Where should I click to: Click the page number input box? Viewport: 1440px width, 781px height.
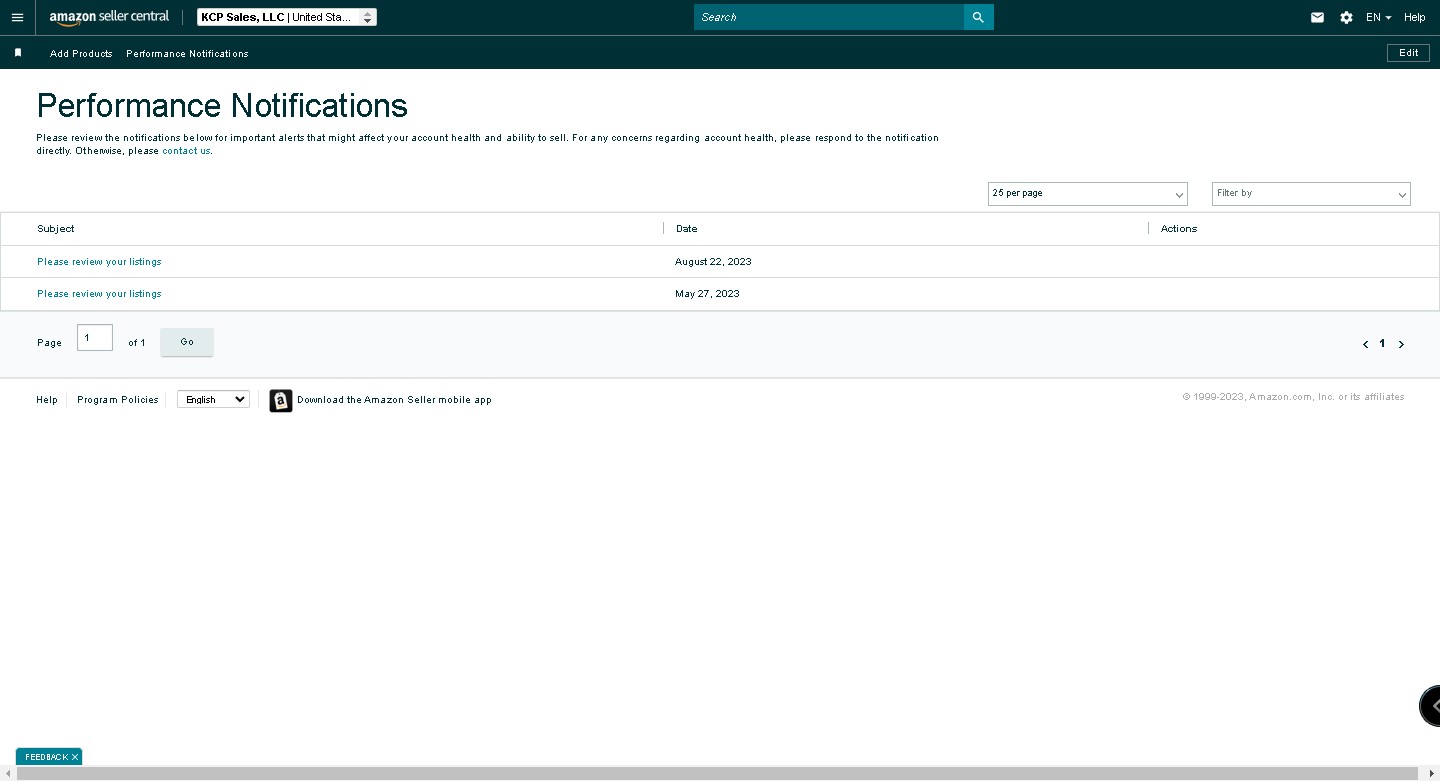(x=95, y=338)
